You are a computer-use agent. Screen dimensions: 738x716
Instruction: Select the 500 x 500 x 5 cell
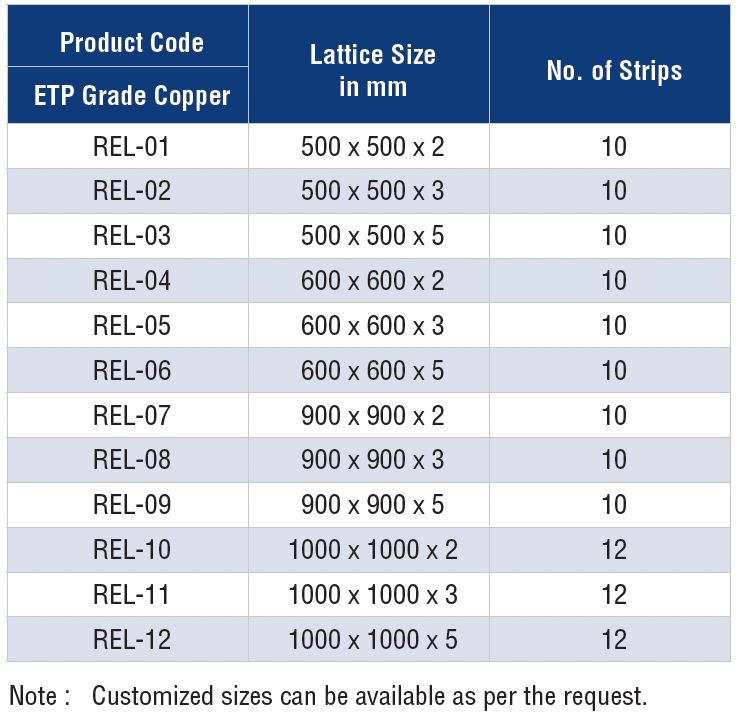372,236
